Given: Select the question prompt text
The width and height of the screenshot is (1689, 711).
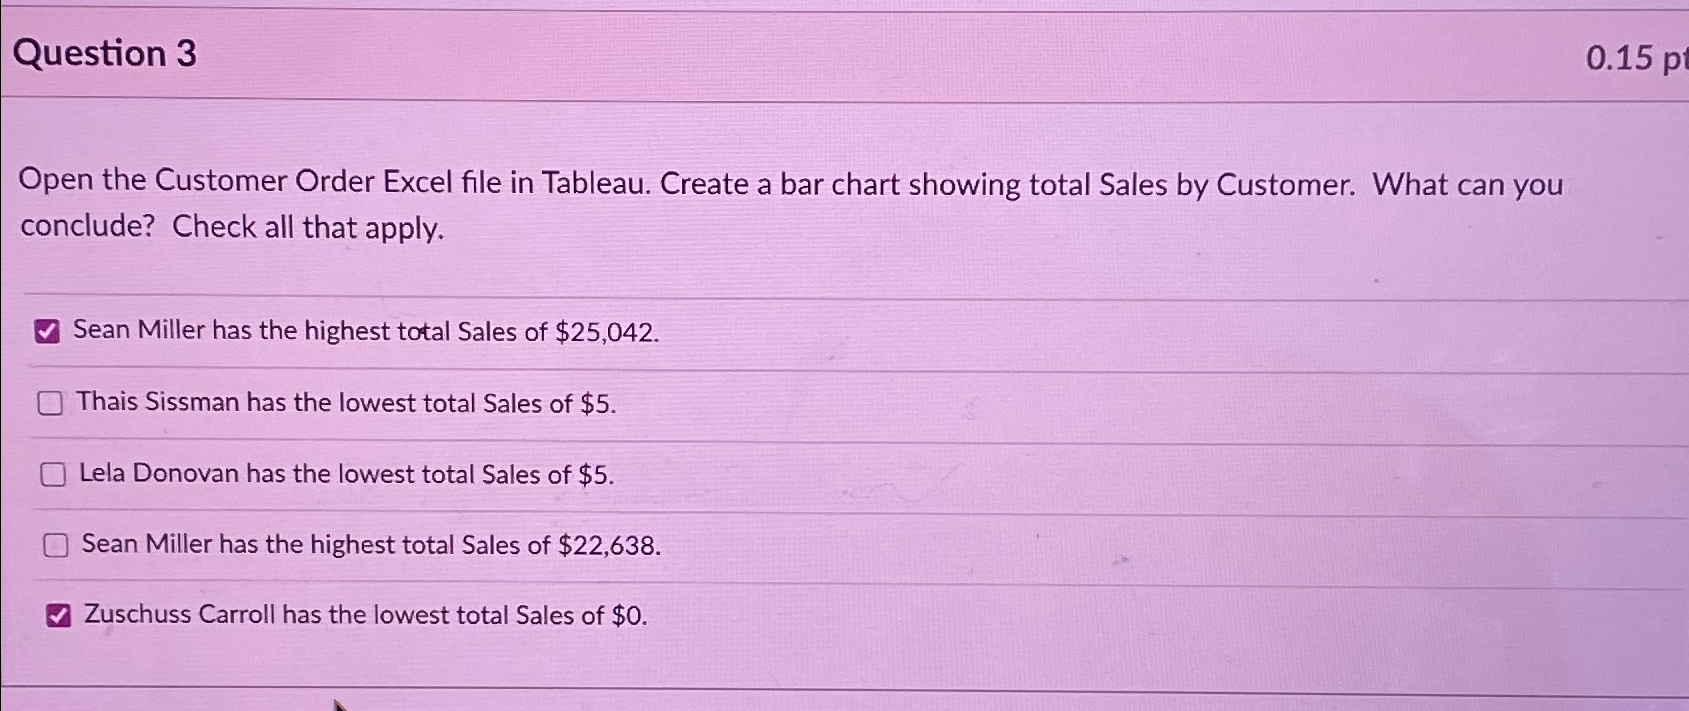Looking at the screenshot, I should (790, 205).
